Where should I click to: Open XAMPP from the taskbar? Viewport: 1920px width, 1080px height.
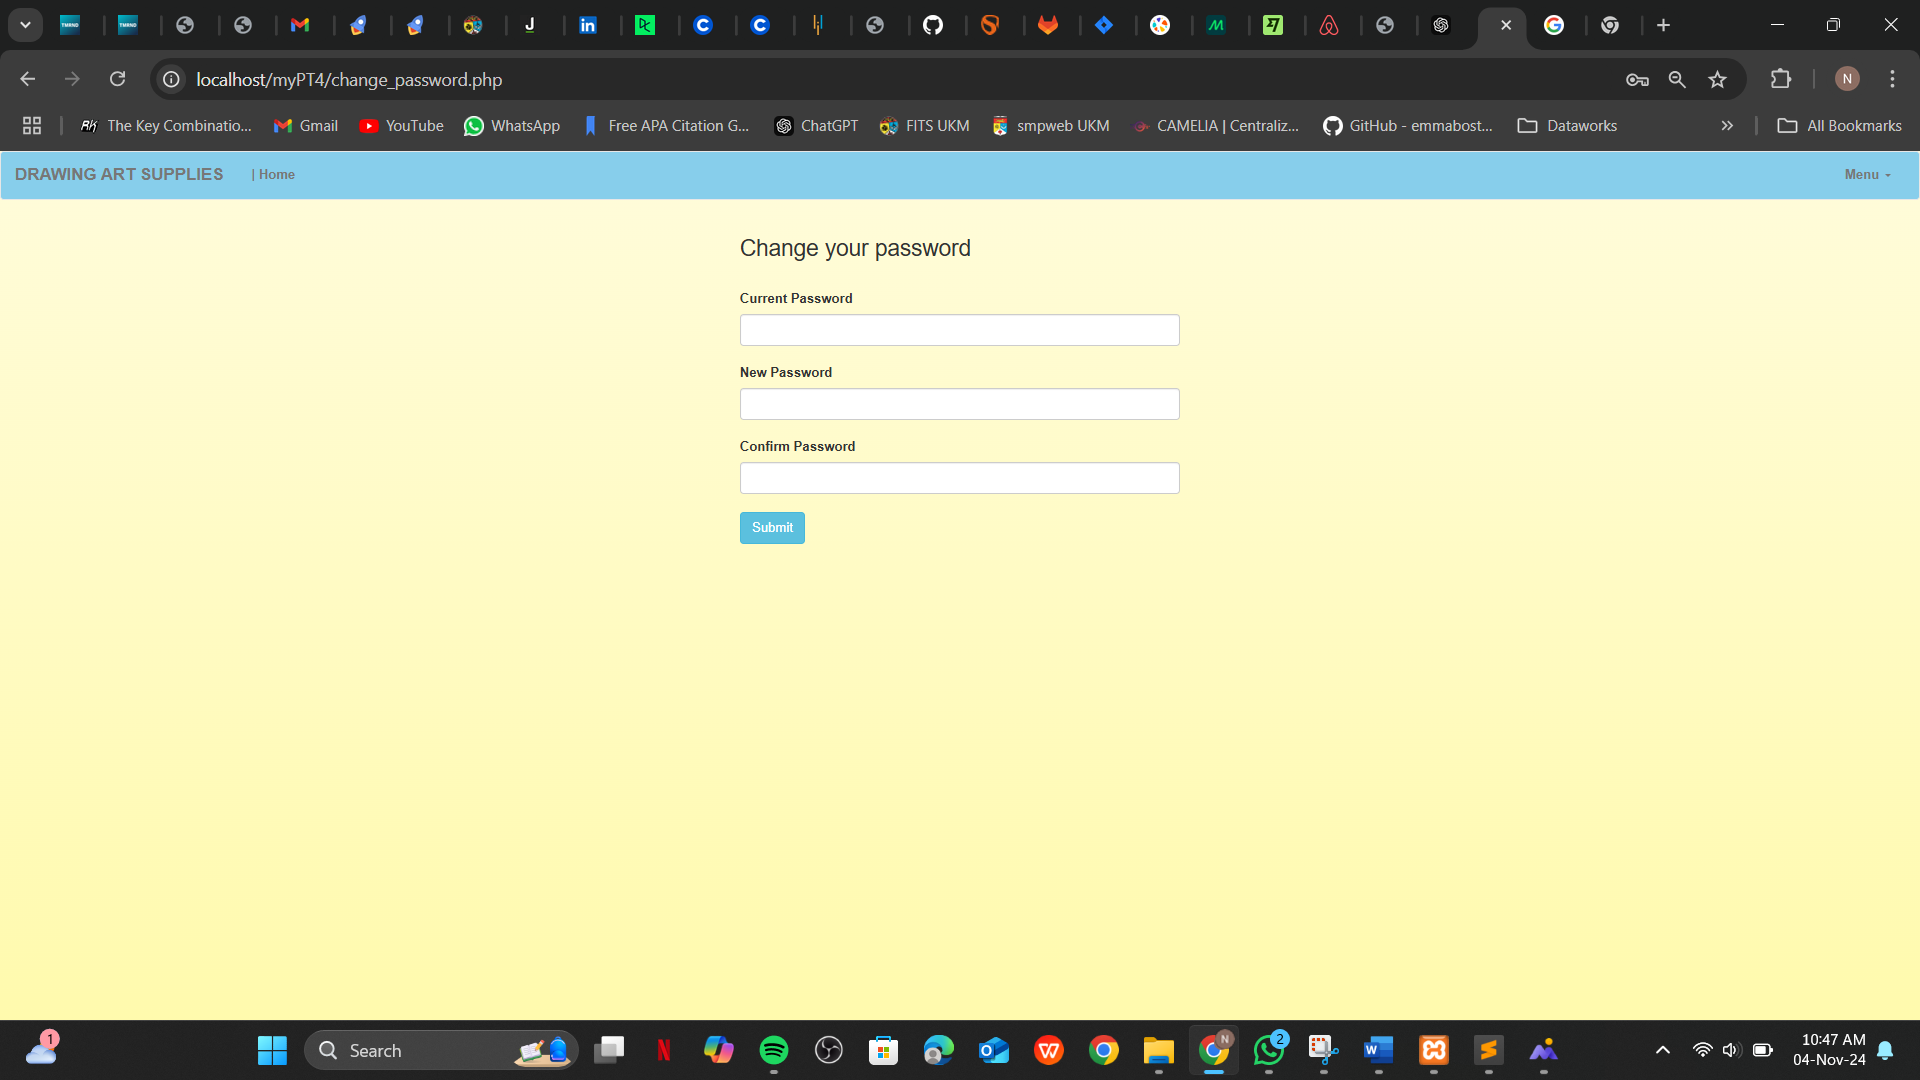(x=1434, y=1050)
